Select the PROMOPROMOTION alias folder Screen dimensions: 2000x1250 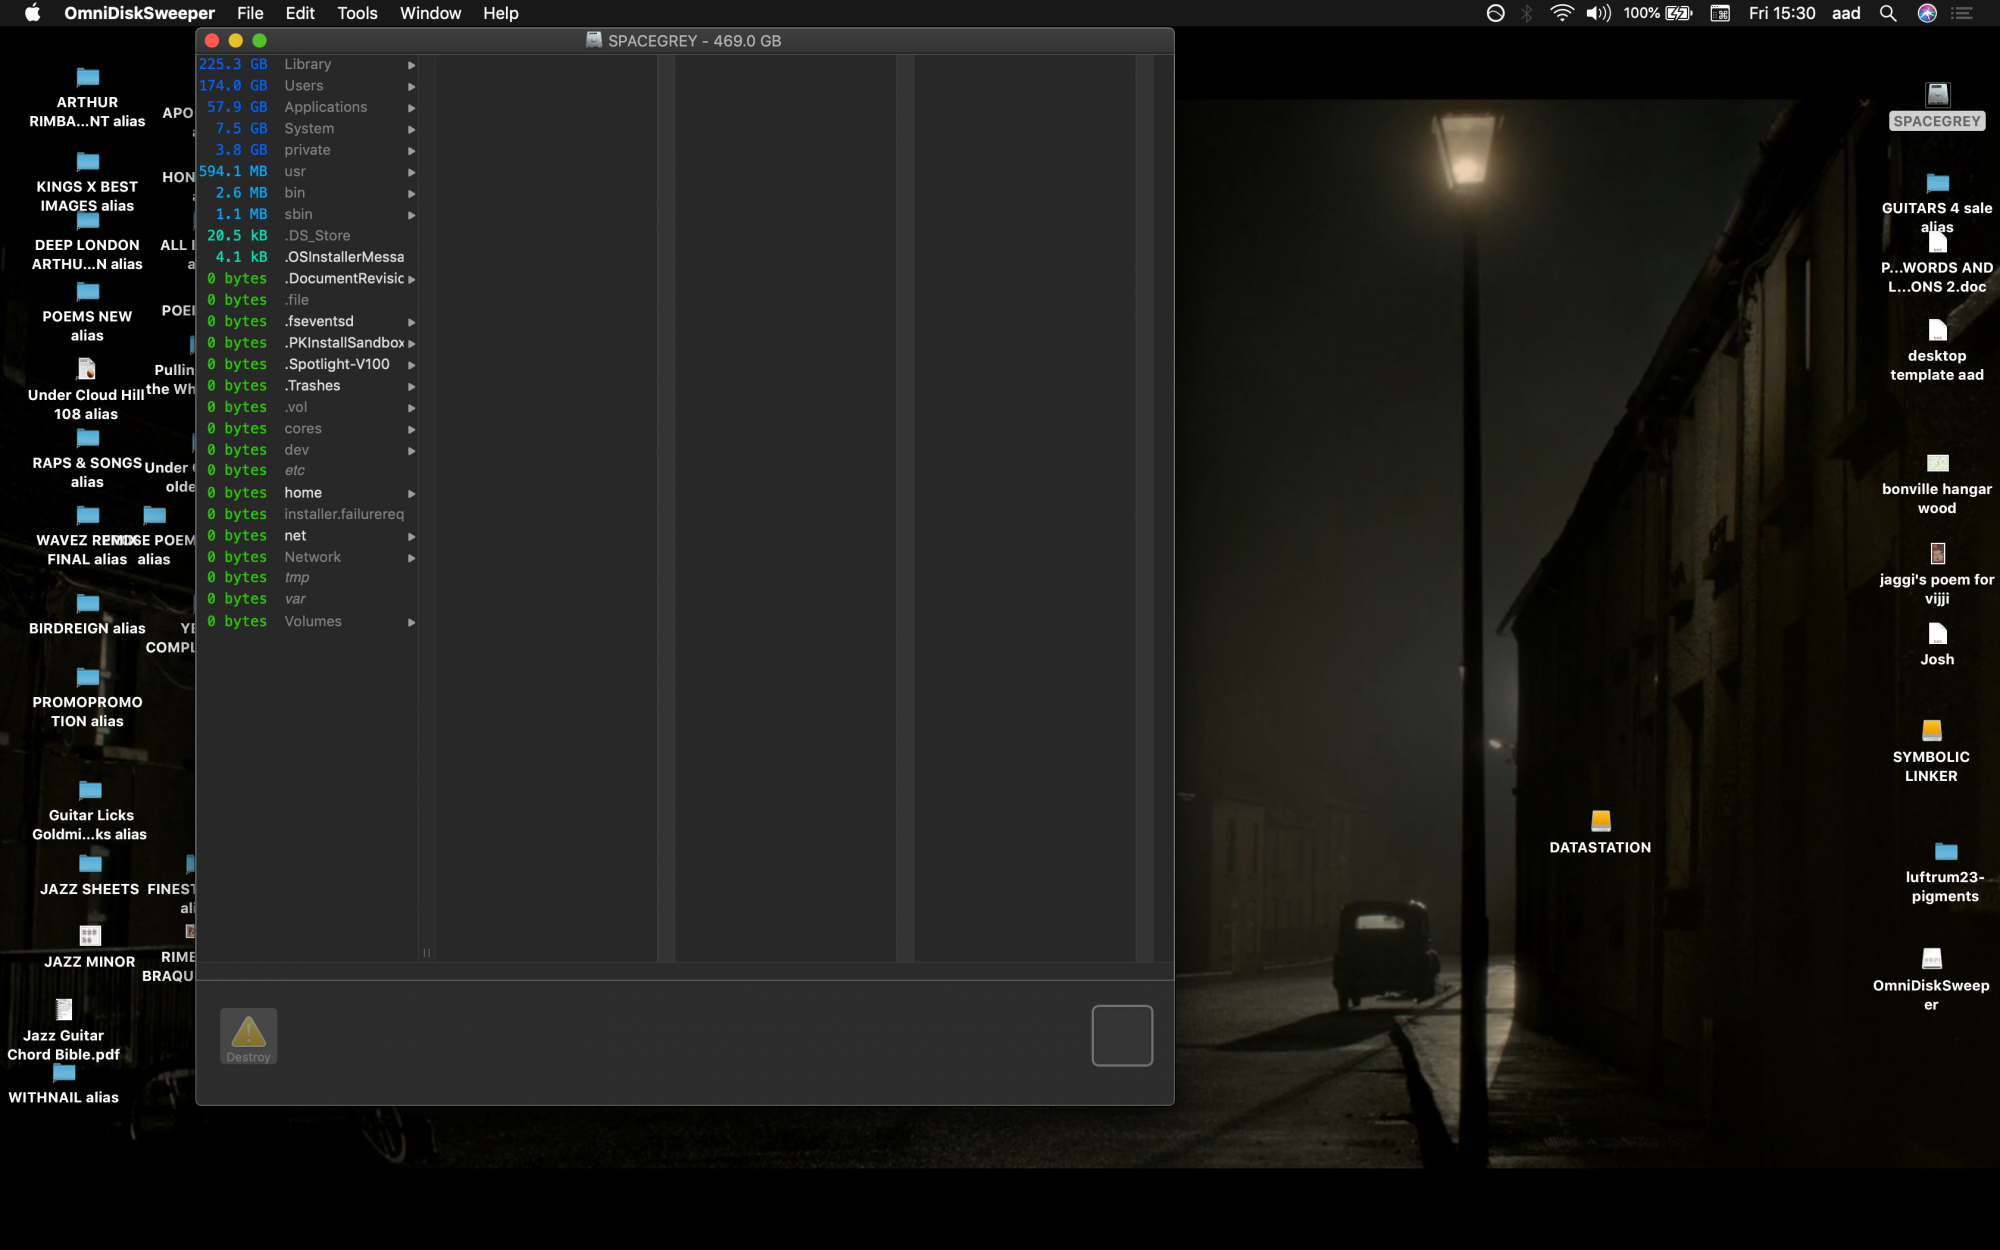coord(87,677)
